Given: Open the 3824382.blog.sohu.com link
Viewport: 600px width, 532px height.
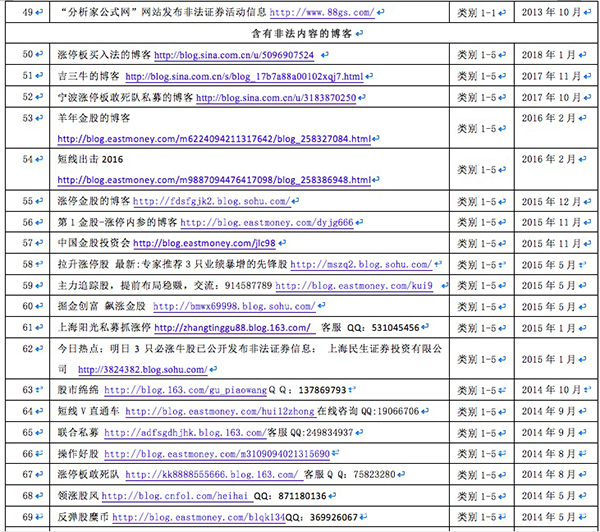Looking at the screenshot, I should tap(143, 370).
